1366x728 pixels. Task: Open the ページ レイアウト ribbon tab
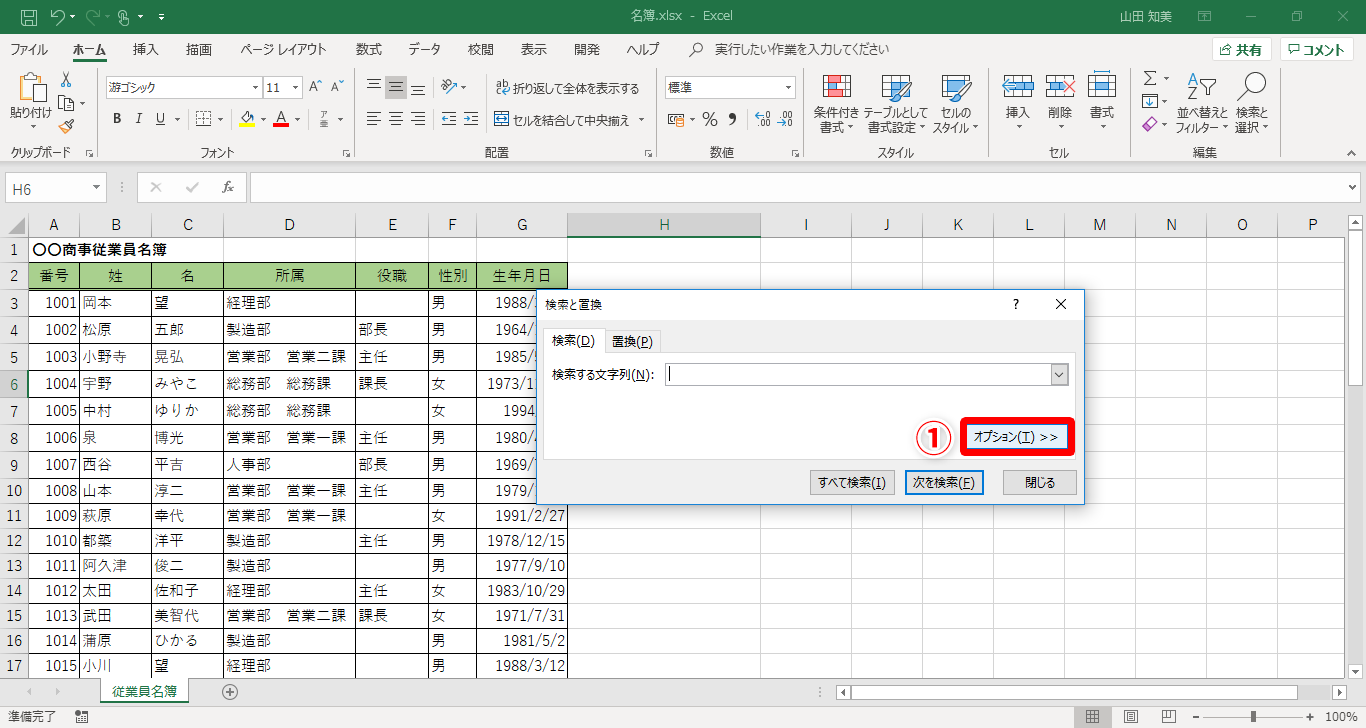pyautogui.click(x=283, y=49)
